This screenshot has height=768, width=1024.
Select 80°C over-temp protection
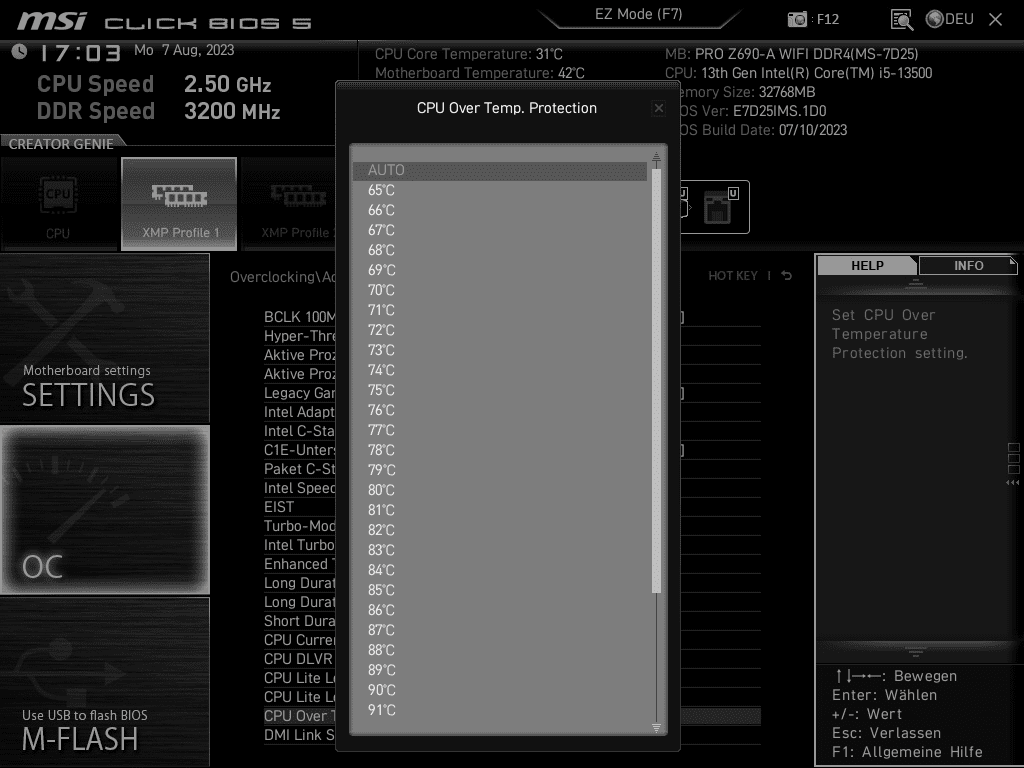point(500,490)
